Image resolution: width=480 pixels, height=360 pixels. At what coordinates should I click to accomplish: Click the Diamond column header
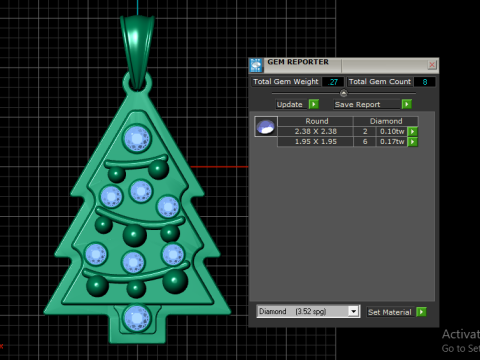386,121
